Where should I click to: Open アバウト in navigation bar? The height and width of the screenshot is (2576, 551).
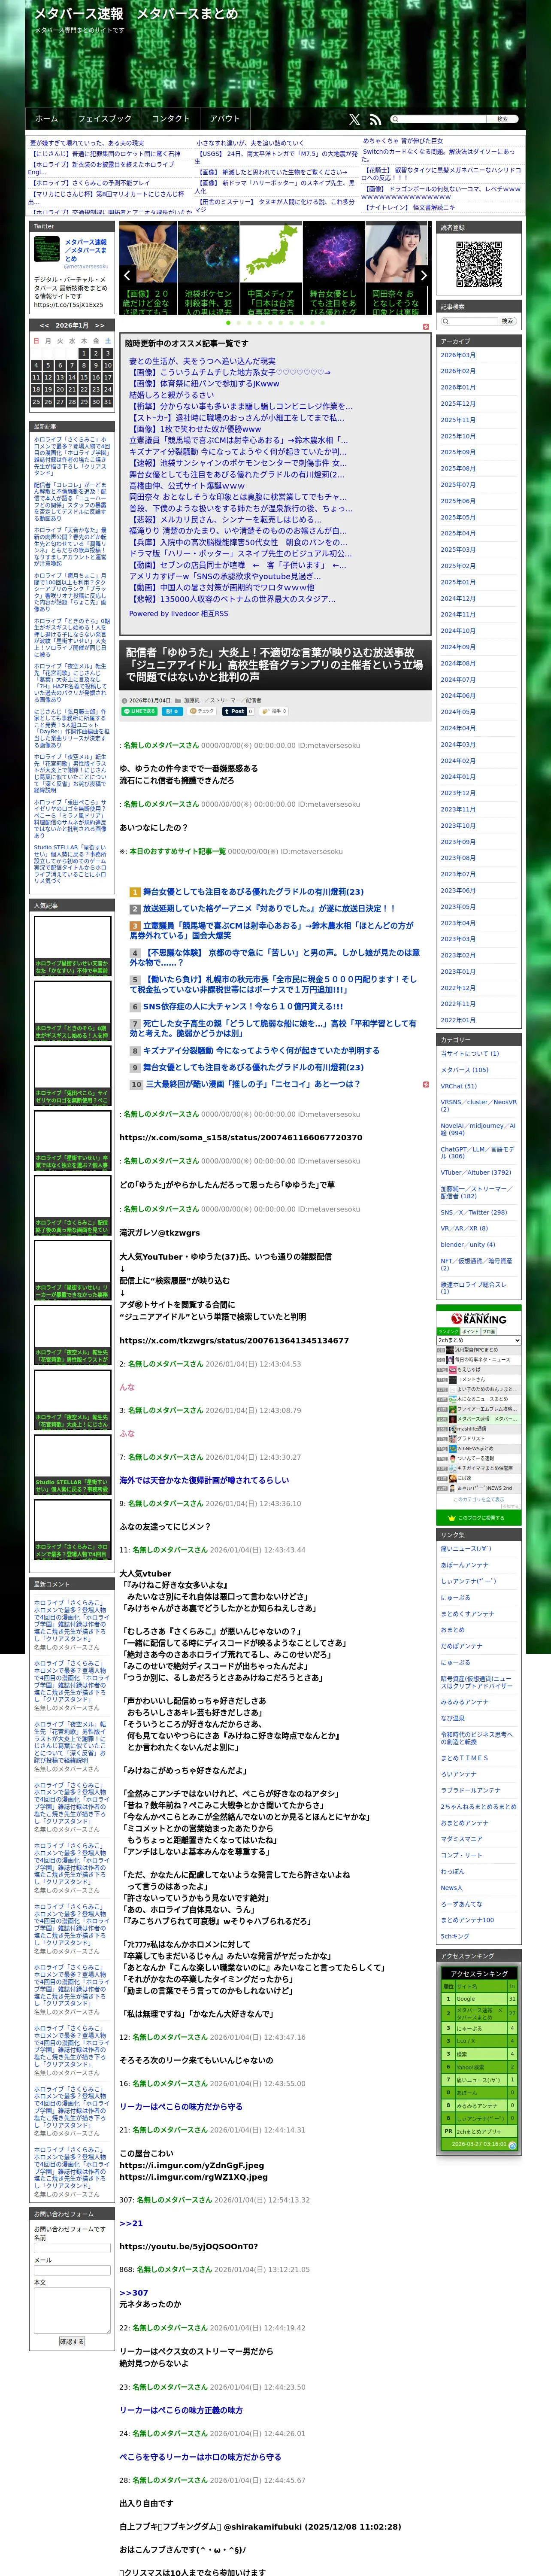click(x=225, y=119)
